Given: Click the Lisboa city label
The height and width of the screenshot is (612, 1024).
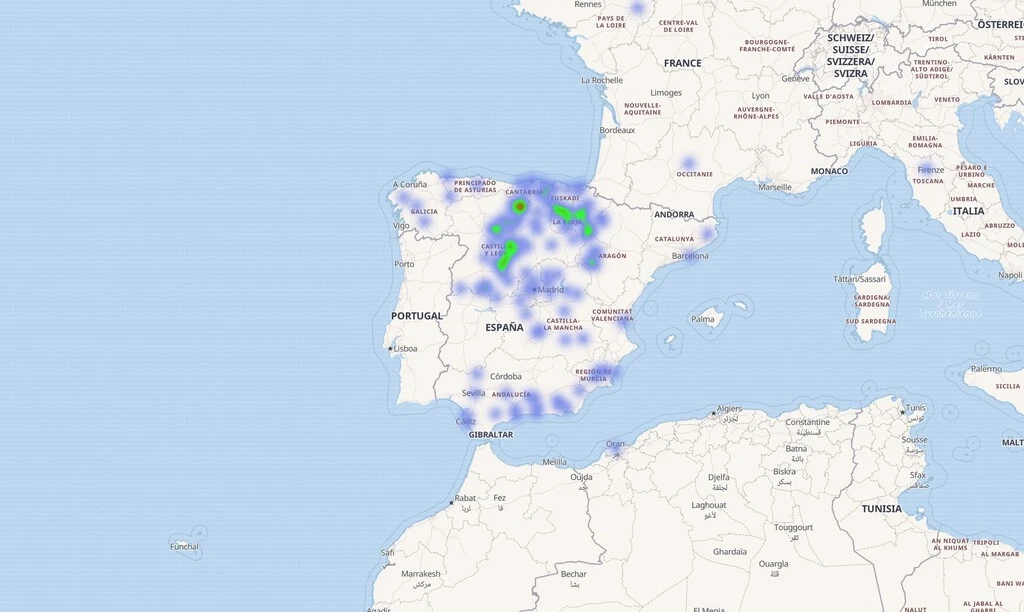Looking at the screenshot, I should [x=405, y=349].
